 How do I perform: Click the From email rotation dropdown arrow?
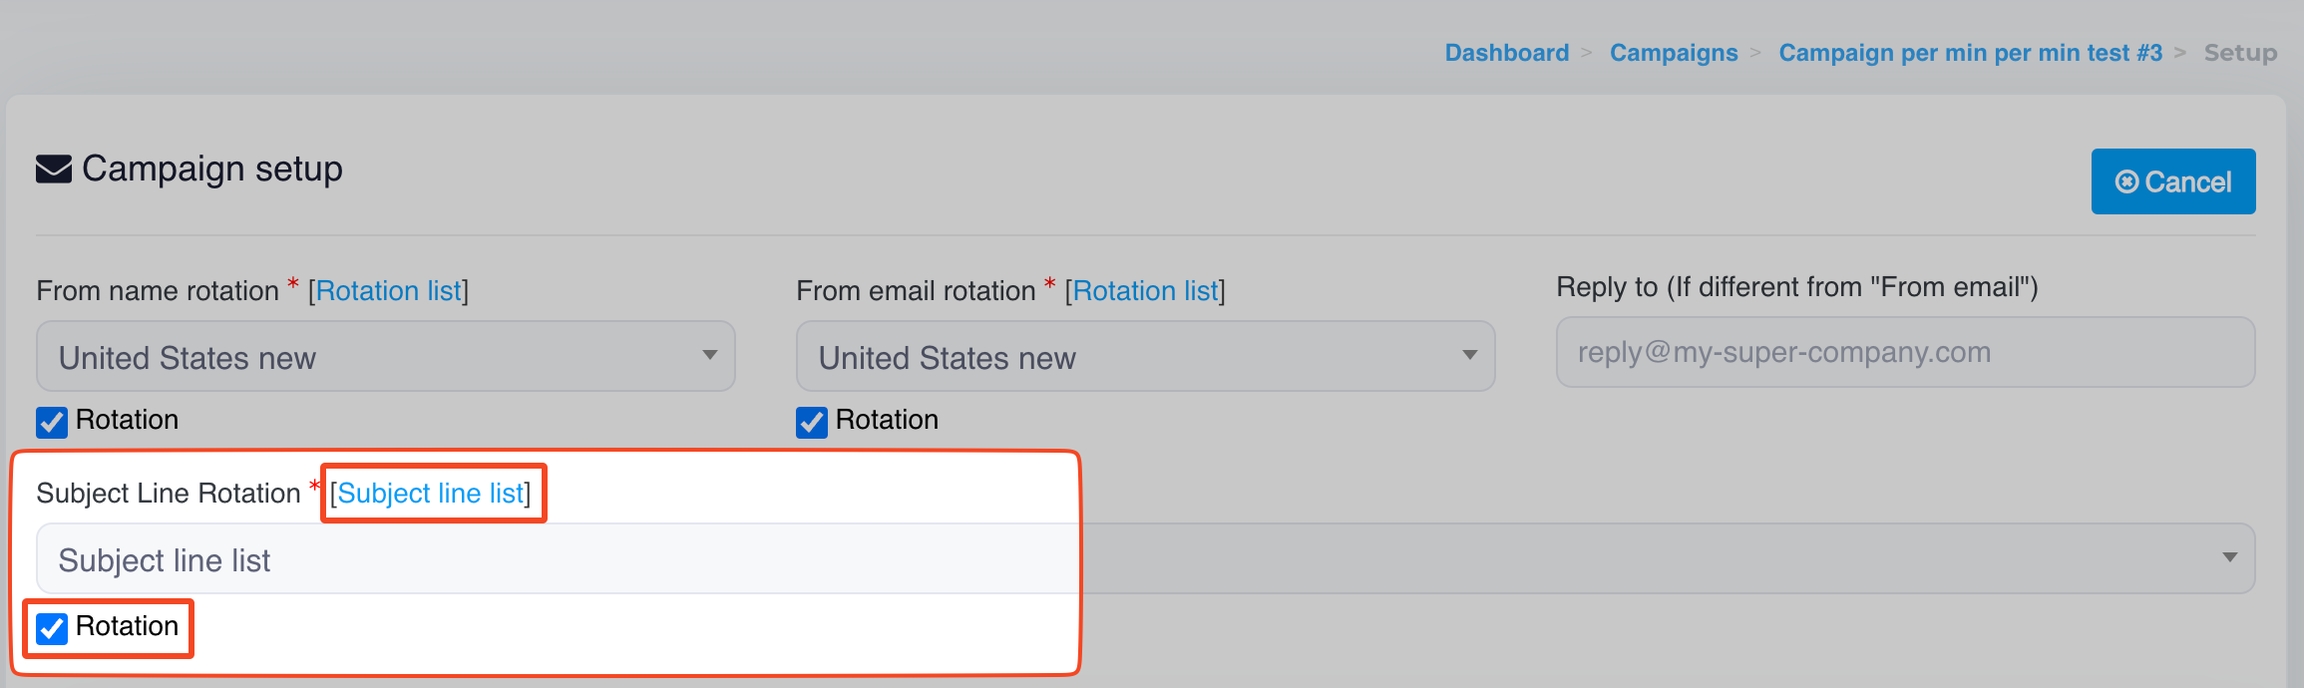click(1469, 355)
